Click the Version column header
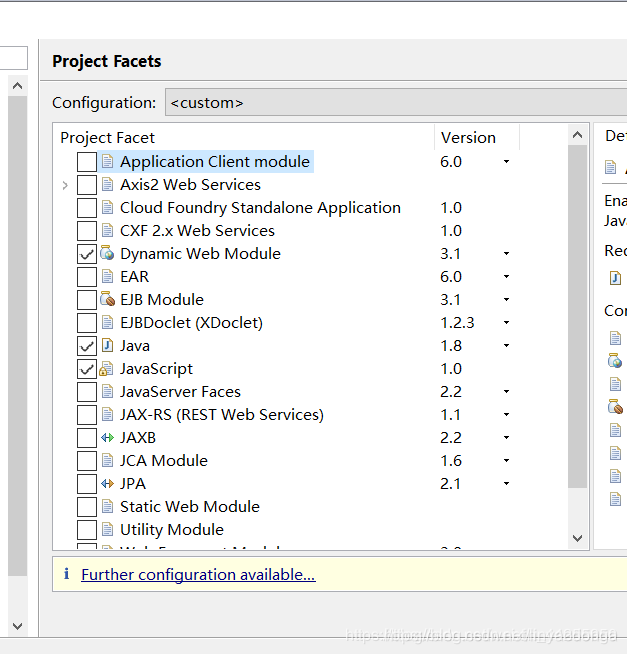 click(477, 137)
